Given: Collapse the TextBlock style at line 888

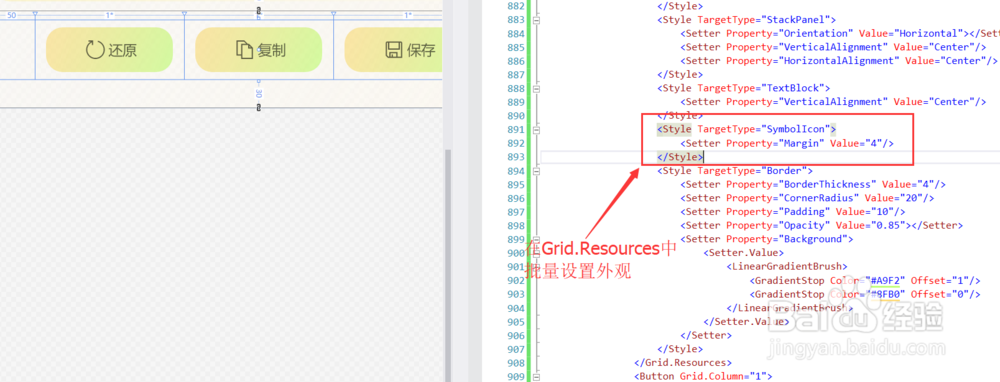Looking at the screenshot, I should pyautogui.click(x=535, y=88).
